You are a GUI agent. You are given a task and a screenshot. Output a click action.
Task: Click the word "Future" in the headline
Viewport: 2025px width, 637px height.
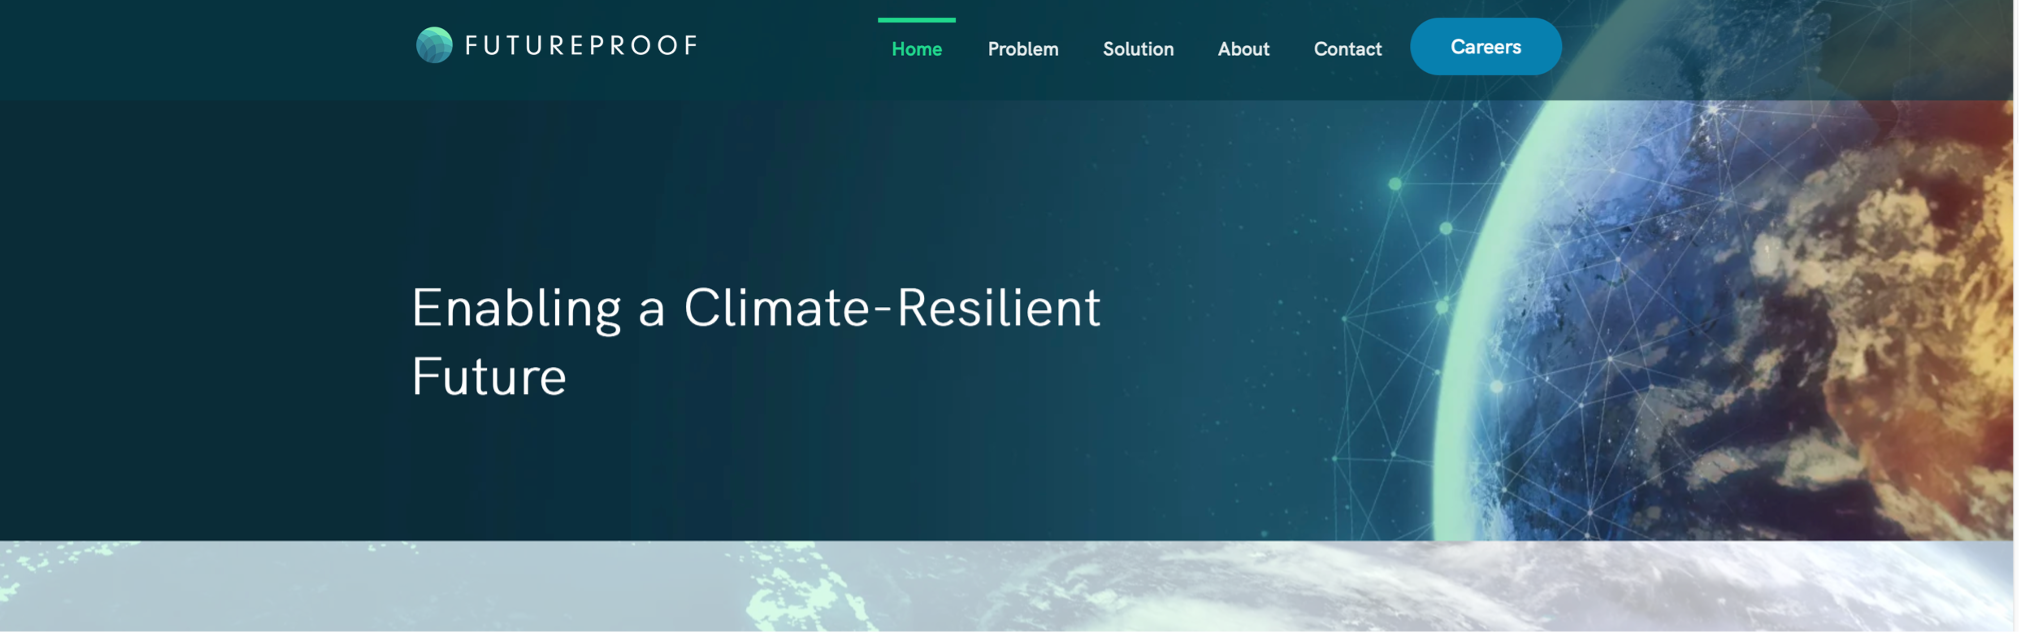pyautogui.click(x=489, y=377)
